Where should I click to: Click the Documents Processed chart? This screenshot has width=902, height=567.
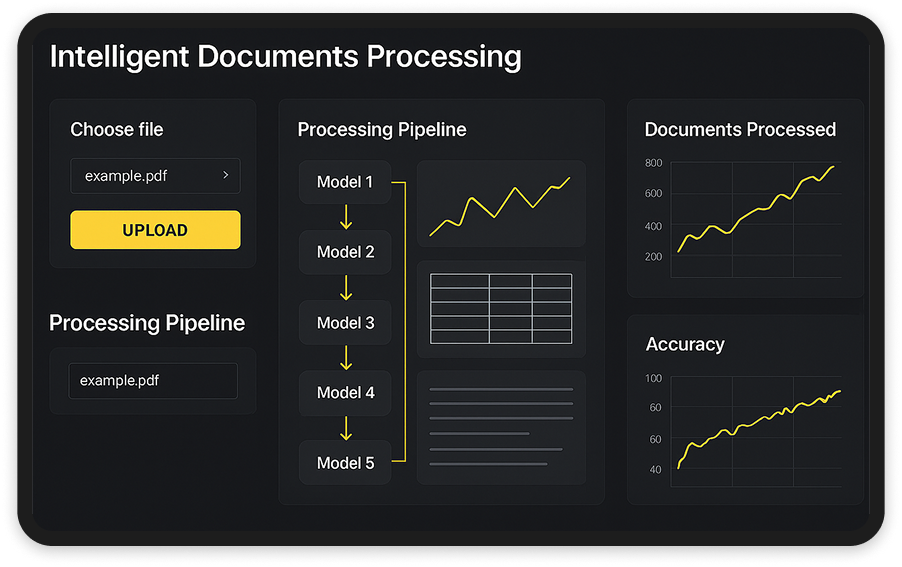click(x=756, y=220)
